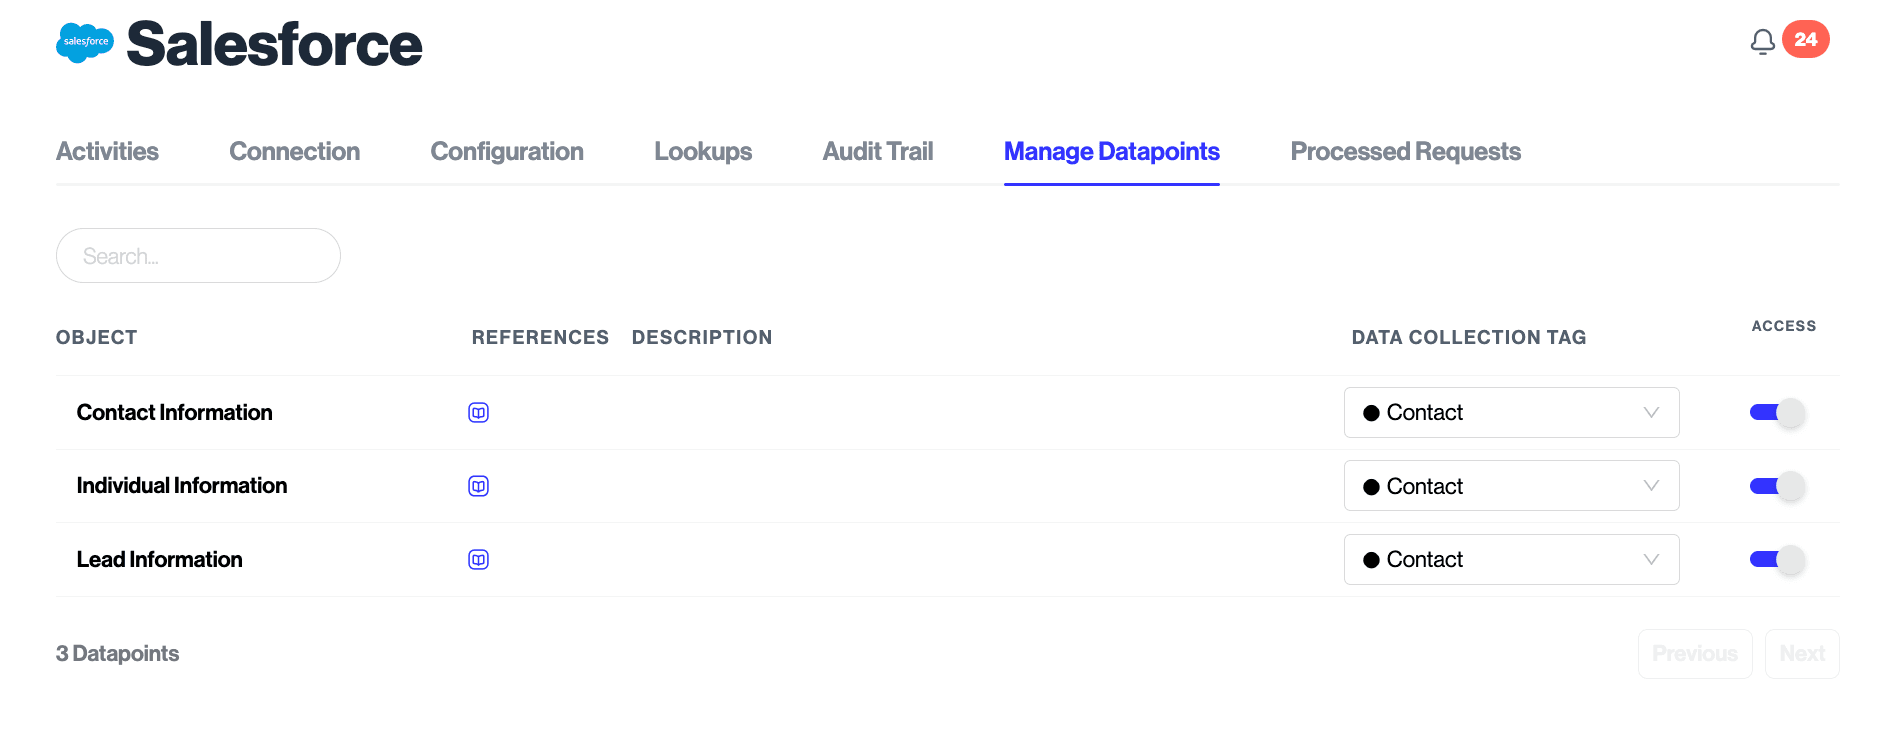Go to the Configuration tab
This screenshot has height=752, width=1892.
506,152
